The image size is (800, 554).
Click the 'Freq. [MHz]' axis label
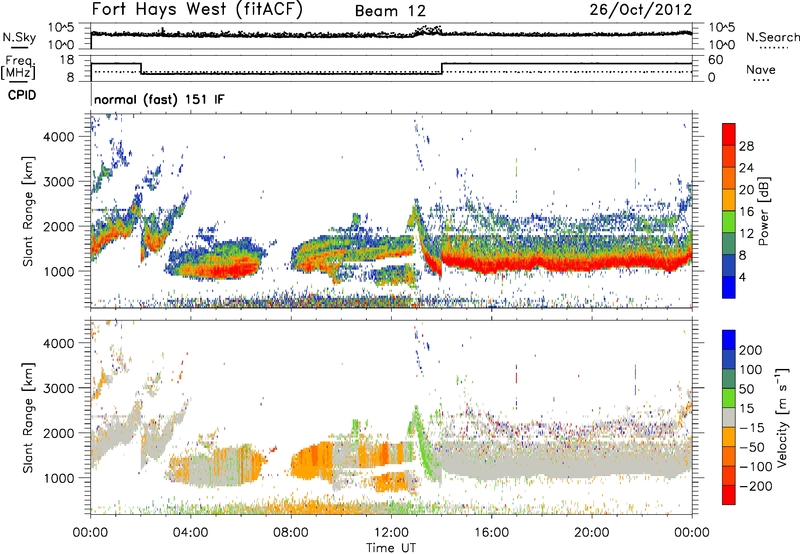pyautogui.click(x=18, y=68)
